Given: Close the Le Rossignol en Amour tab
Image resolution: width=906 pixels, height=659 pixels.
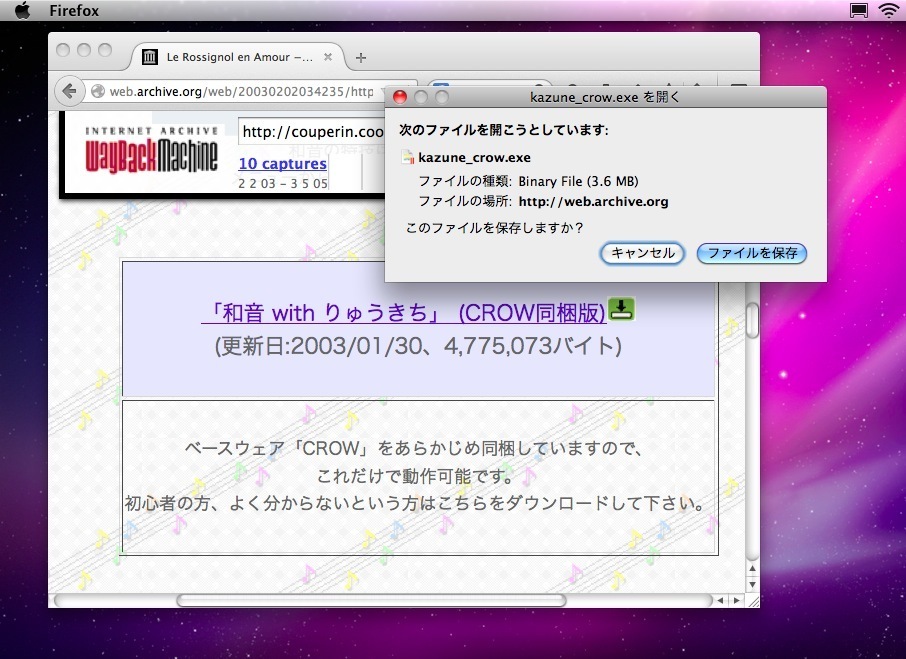Looking at the screenshot, I should pyautogui.click(x=327, y=57).
